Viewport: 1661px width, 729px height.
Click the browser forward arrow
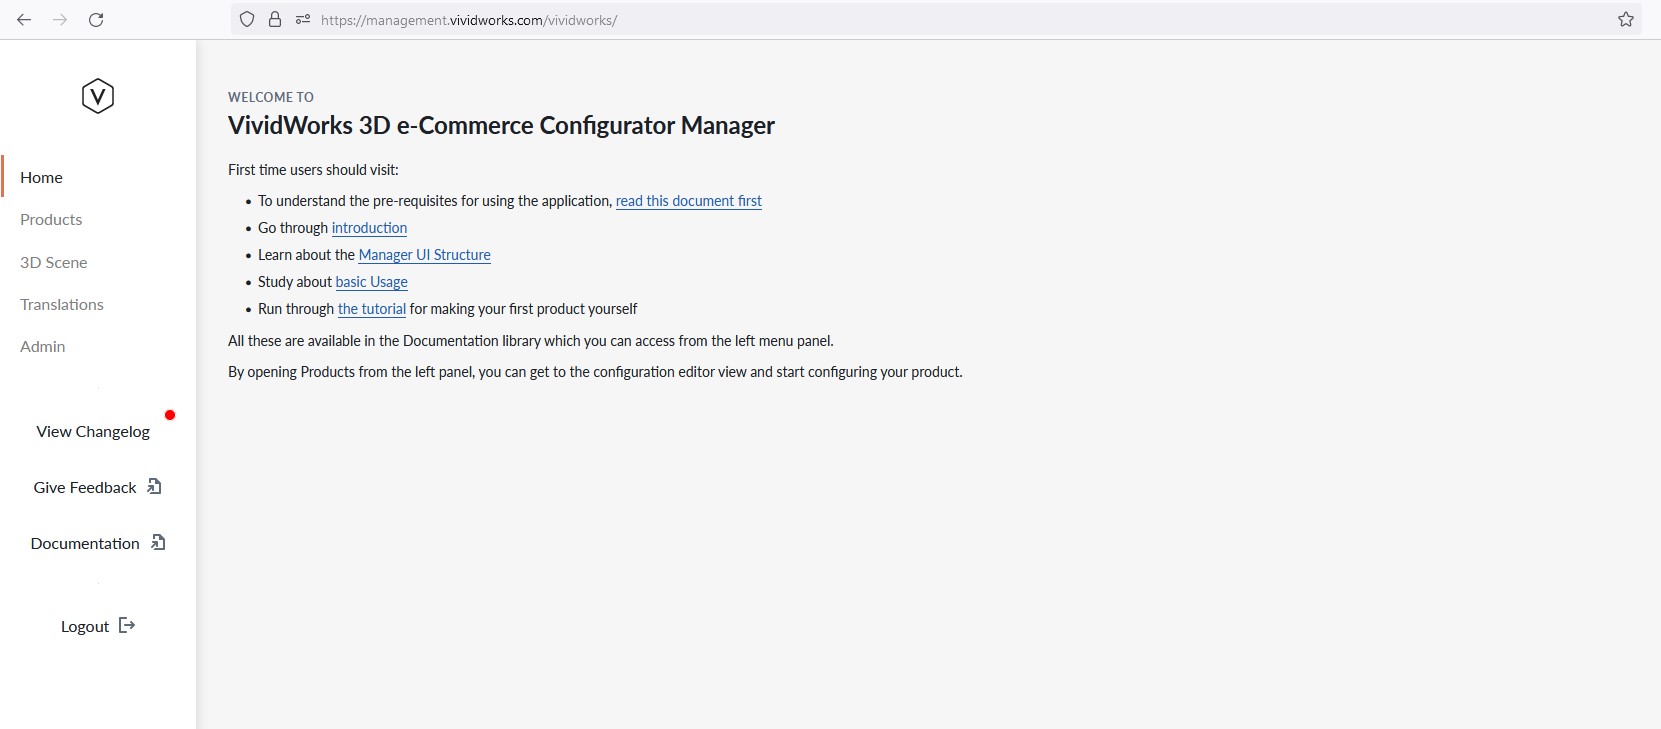click(x=60, y=20)
